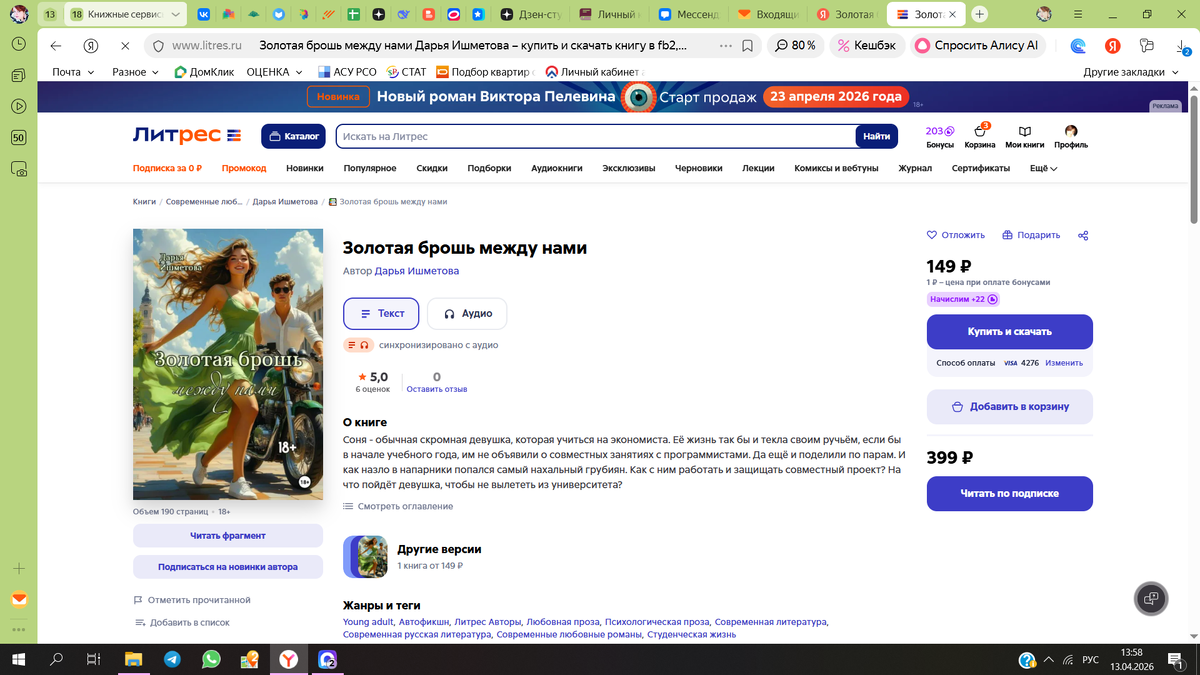Open File Explorer from the taskbar
The width and height of the screenshot is (1200, 675).
coord(133,659)
